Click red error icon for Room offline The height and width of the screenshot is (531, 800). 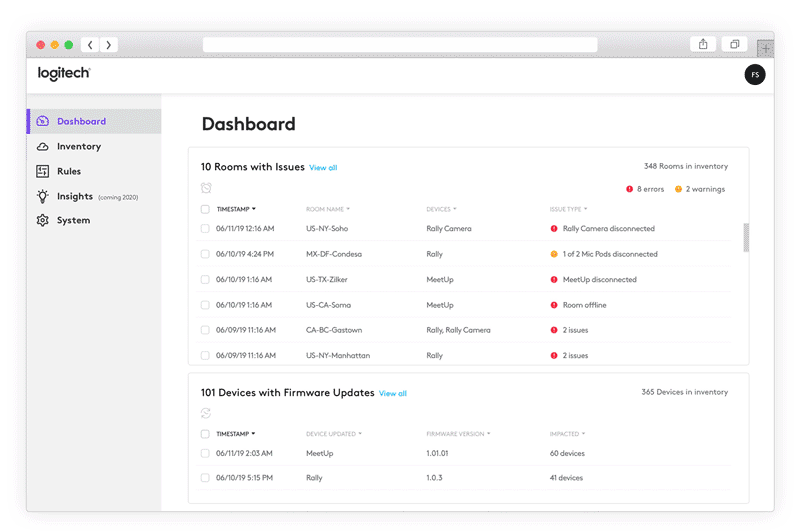(554, 305)
